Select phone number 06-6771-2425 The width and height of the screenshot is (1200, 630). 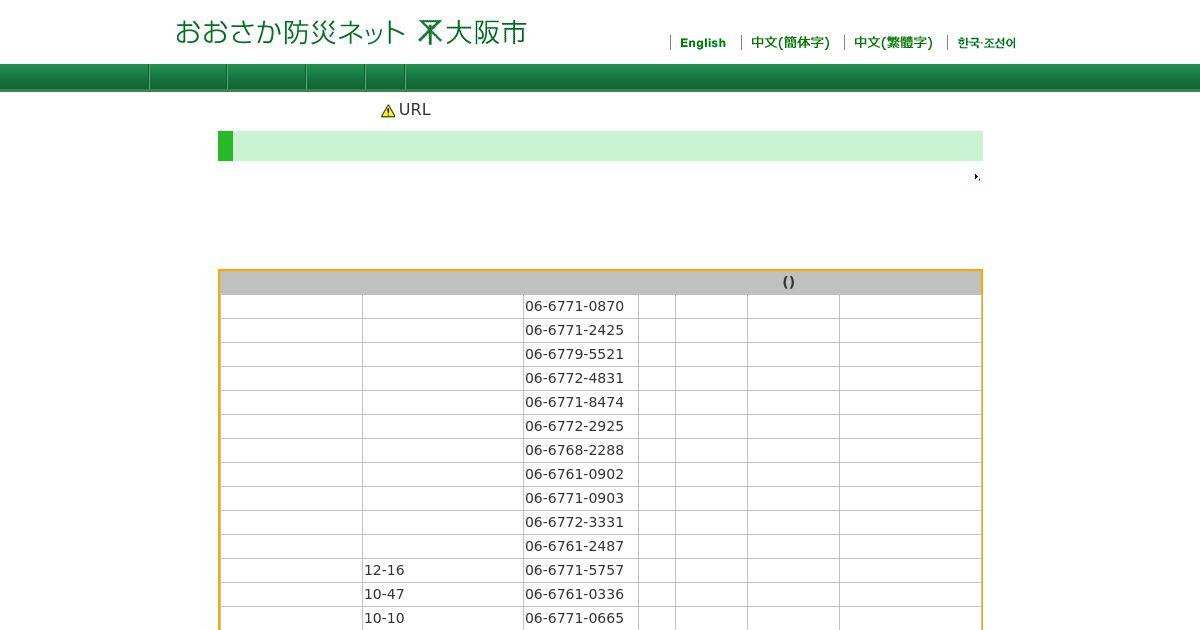coord(574,330)
